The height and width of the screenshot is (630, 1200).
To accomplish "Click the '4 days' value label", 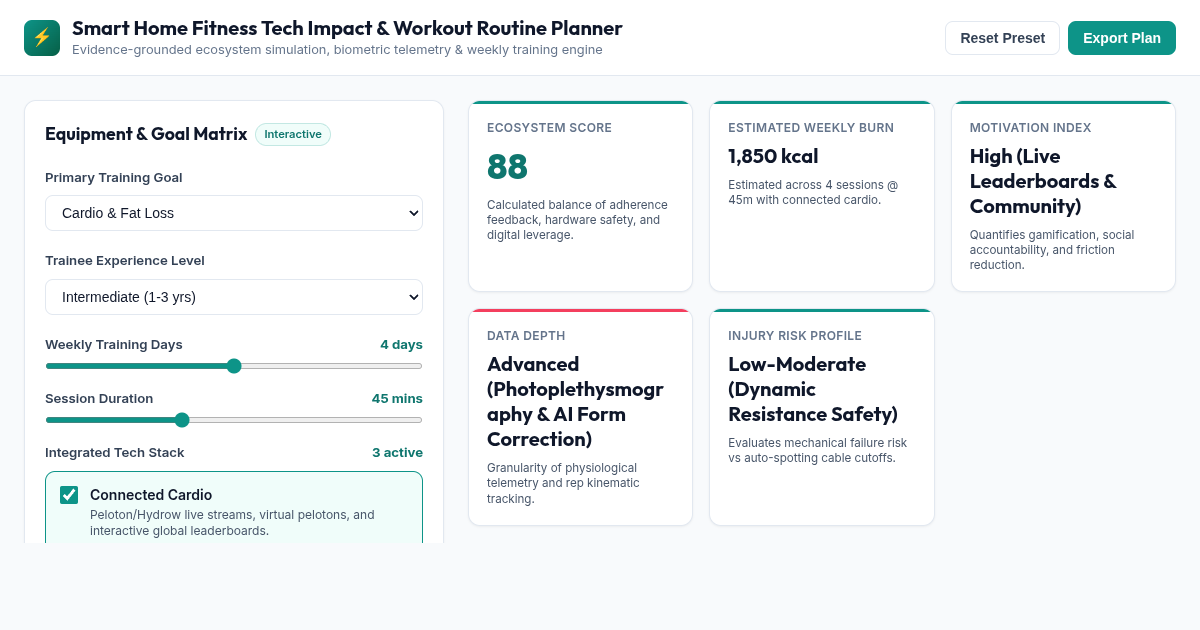I will [401, 344].
